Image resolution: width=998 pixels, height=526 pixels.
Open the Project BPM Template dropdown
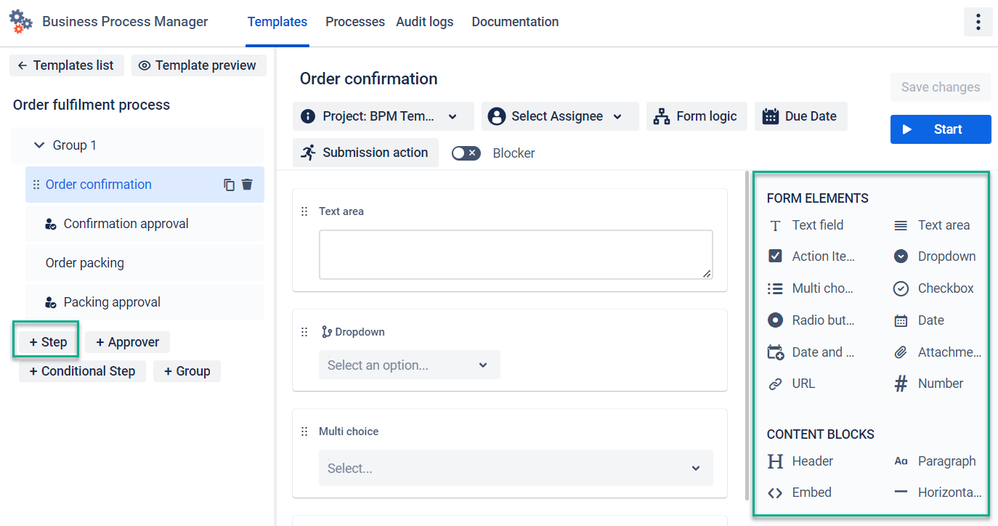[383, 116]
